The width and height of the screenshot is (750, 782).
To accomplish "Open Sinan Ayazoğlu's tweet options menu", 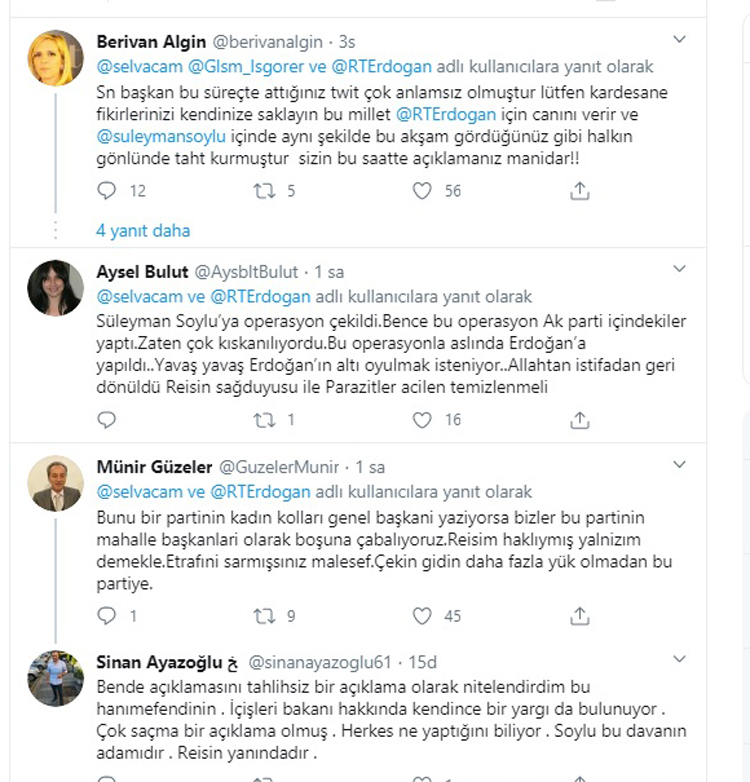I will [680, 660].
